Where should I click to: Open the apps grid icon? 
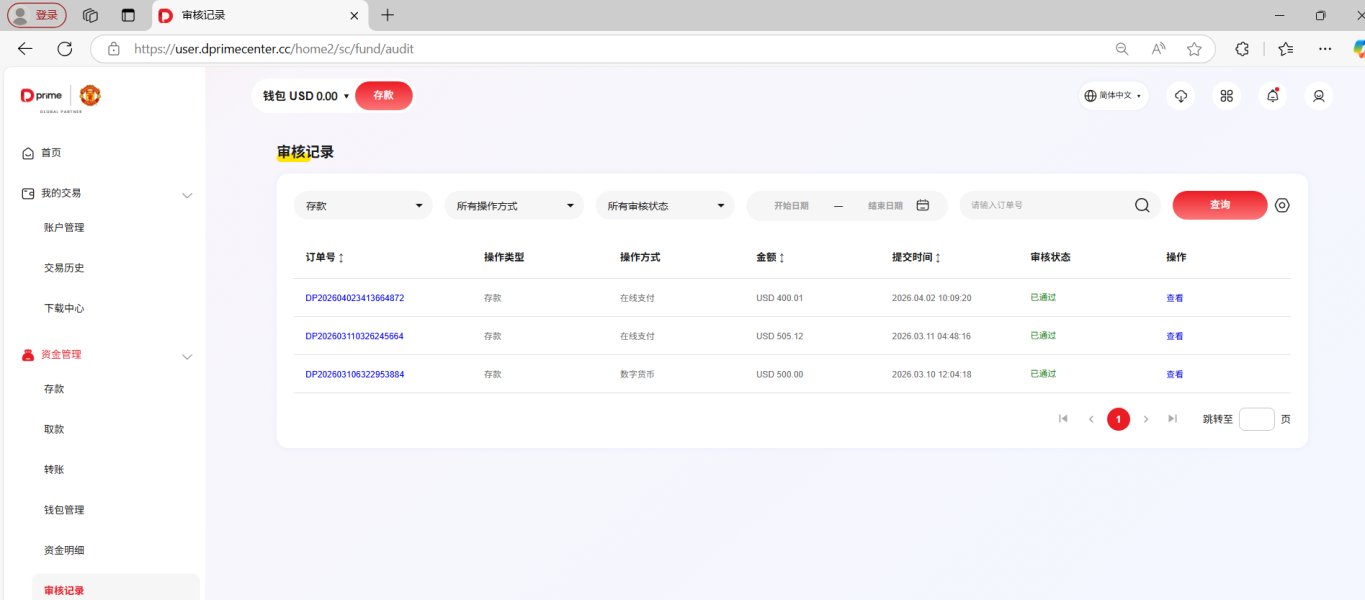point(1226,96)
